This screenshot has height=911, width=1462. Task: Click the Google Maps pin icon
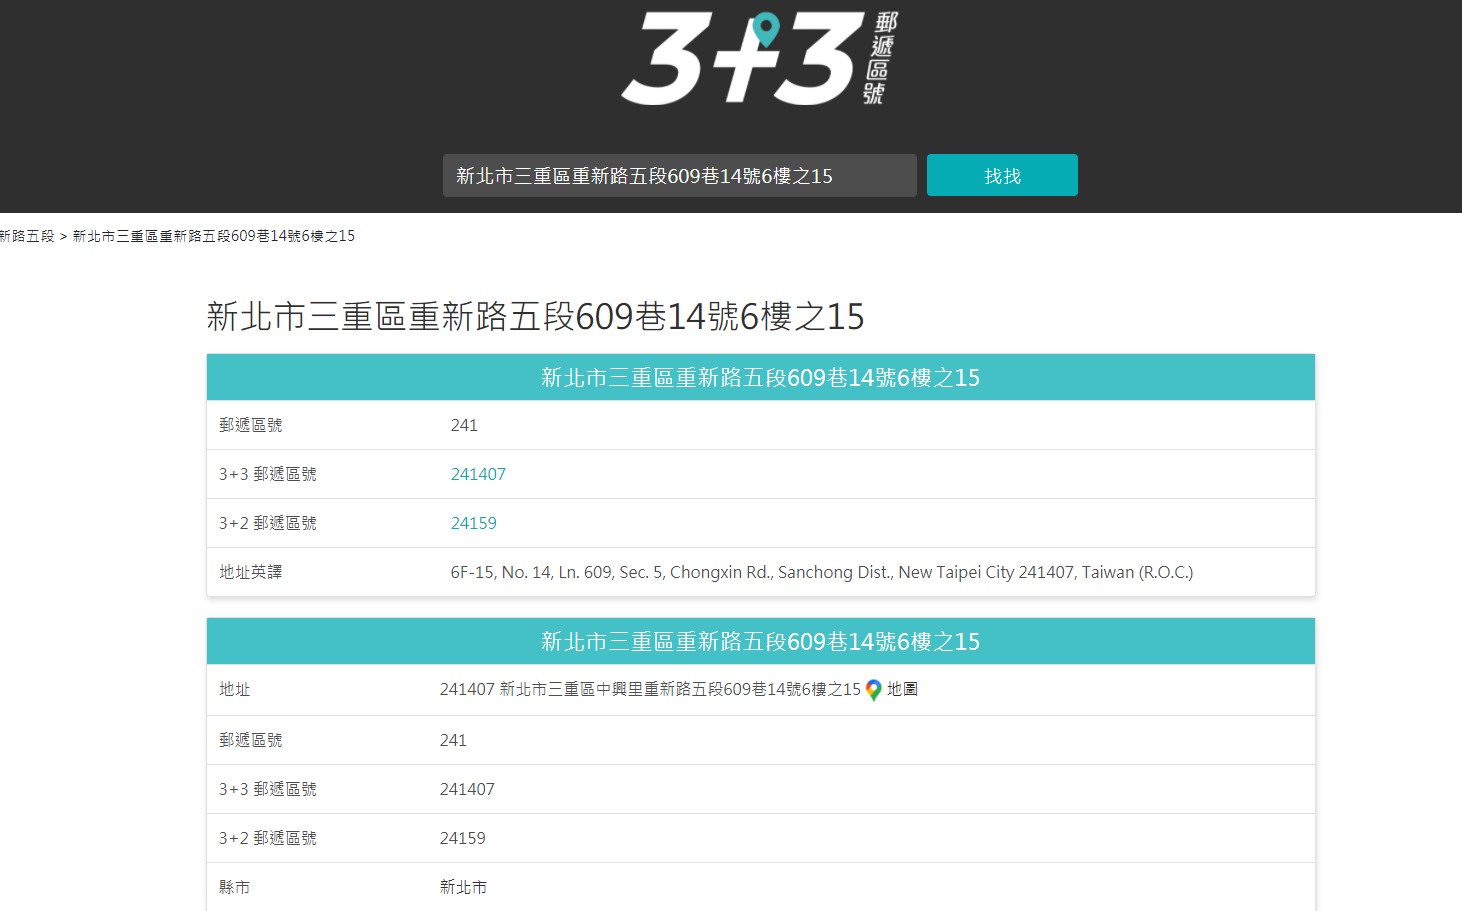coord(873,690)
